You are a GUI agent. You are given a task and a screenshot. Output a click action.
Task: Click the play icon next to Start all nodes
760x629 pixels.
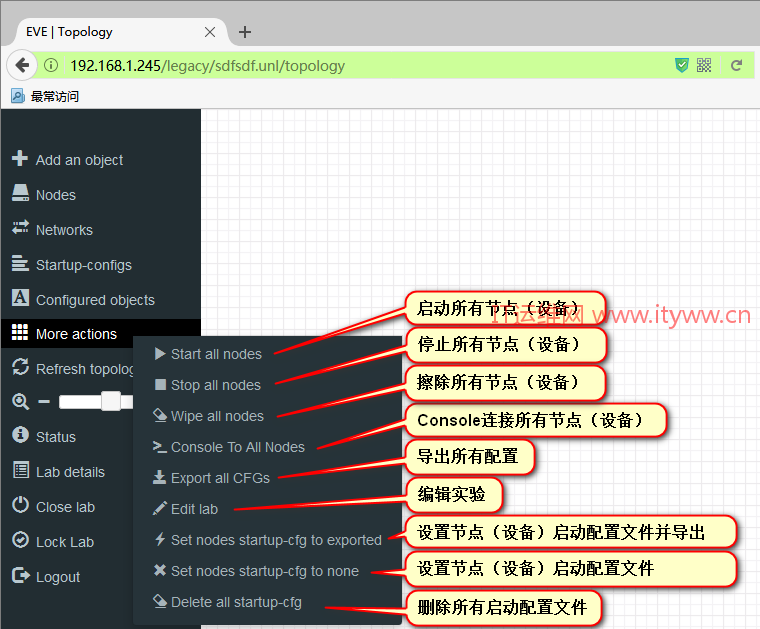point(159,354)
